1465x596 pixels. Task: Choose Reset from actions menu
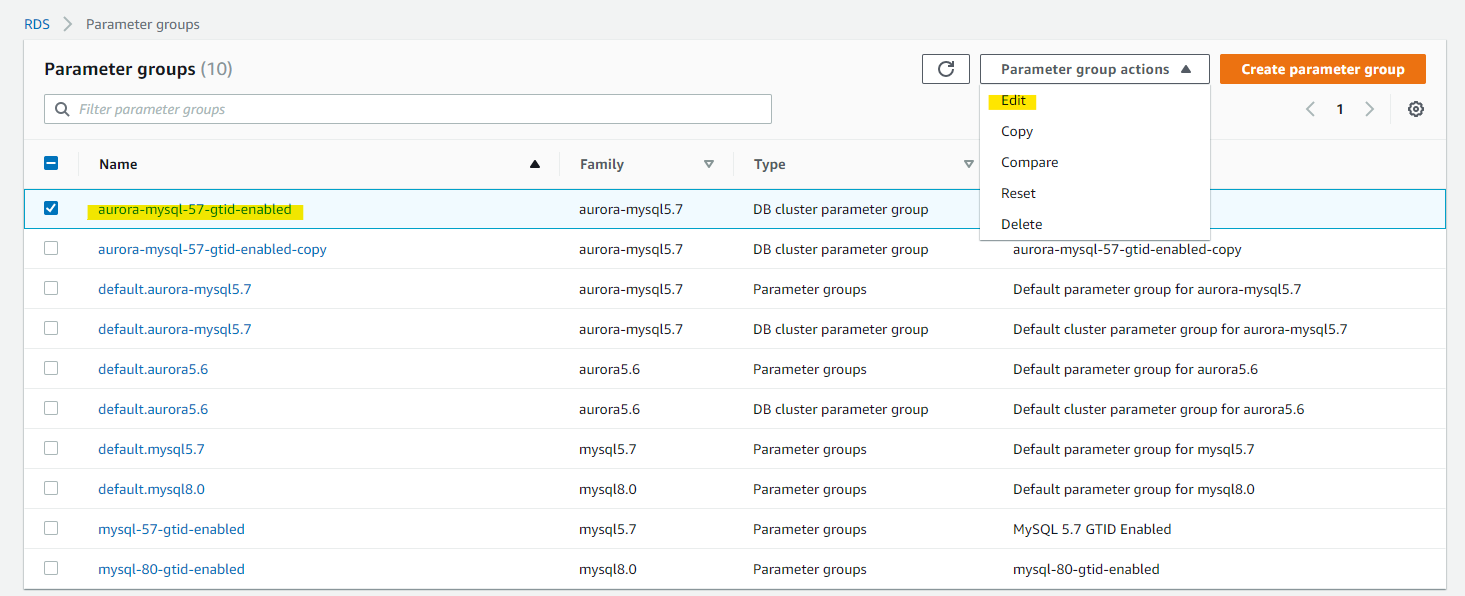[x=1095, y=194]
